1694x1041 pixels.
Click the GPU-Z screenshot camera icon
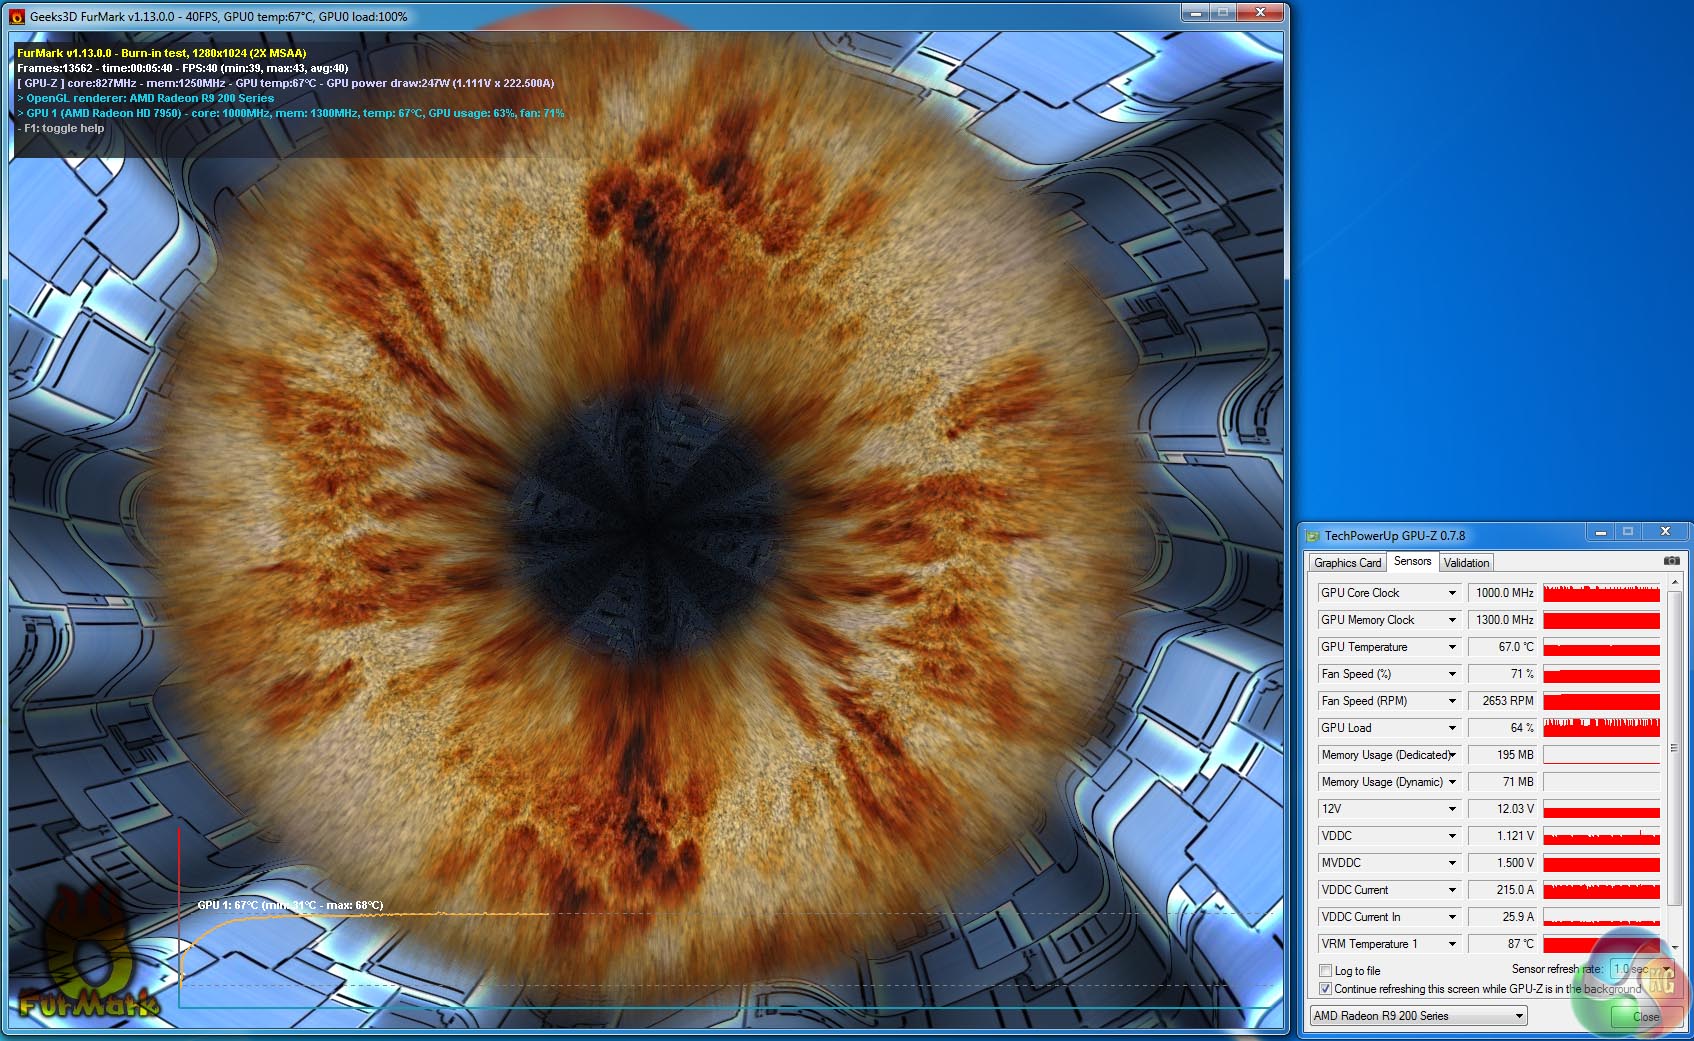click(1671, 561)
